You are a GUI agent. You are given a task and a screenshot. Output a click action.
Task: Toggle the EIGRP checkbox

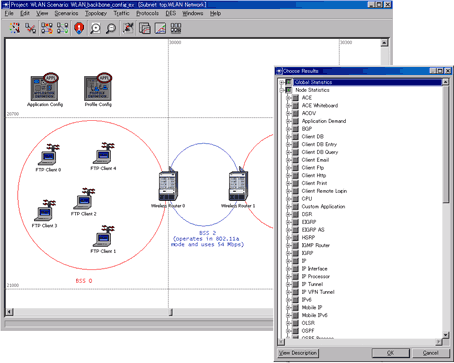coord(295,222)
